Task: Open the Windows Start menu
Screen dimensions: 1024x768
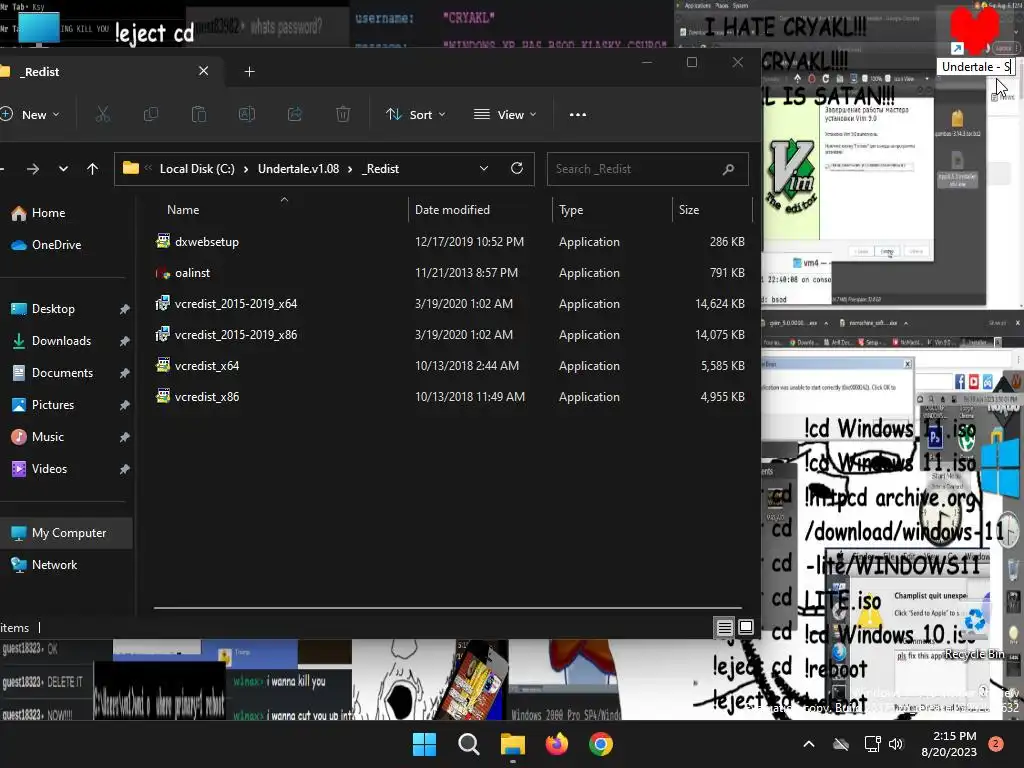Action: tap(424, 744)
